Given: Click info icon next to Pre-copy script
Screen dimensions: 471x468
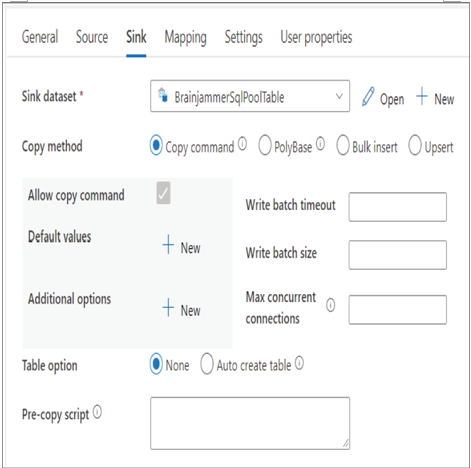Looking at the screenshot, I should click(x=97, y=412).
